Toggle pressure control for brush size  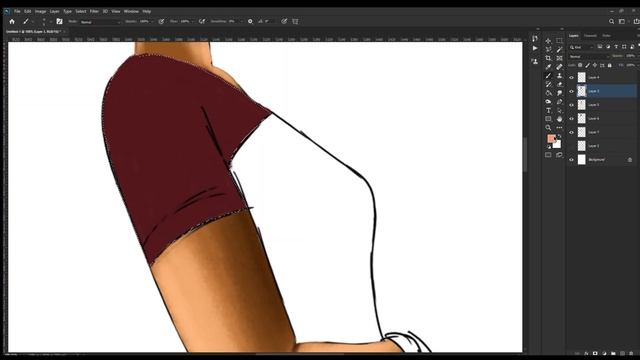[x=284, y=21]
